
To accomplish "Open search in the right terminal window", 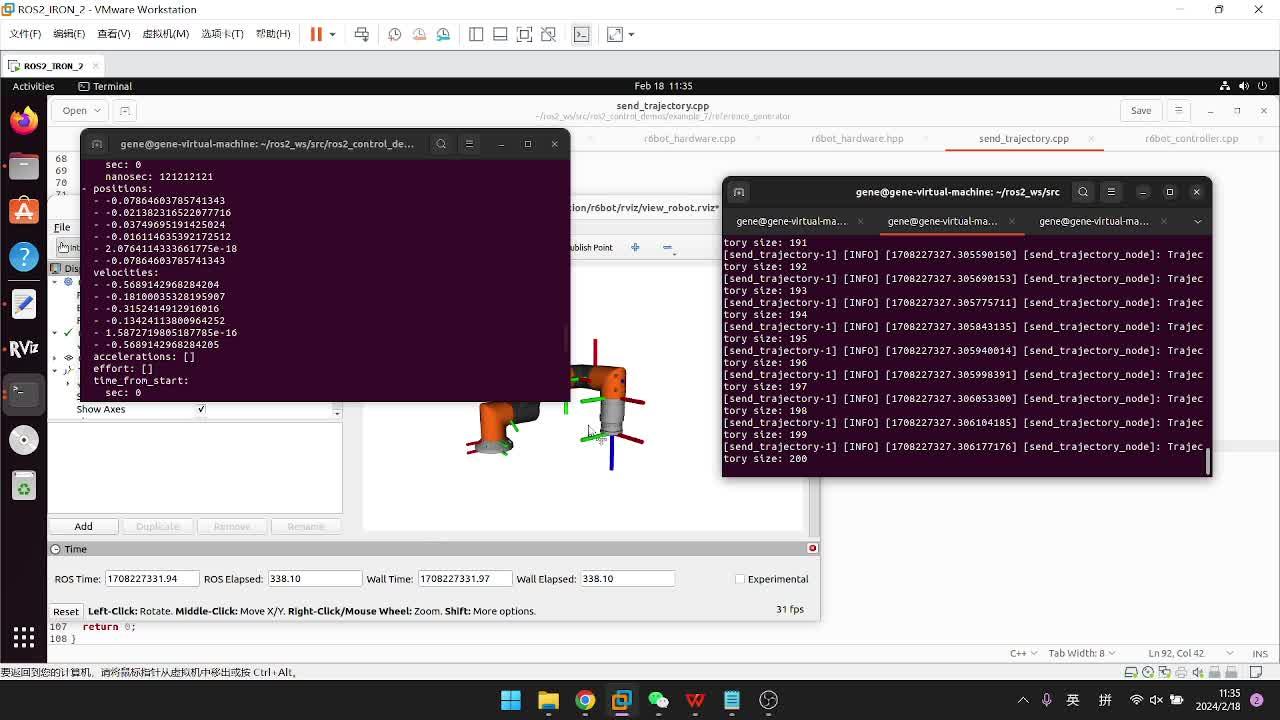I will tap(1083, 192).
